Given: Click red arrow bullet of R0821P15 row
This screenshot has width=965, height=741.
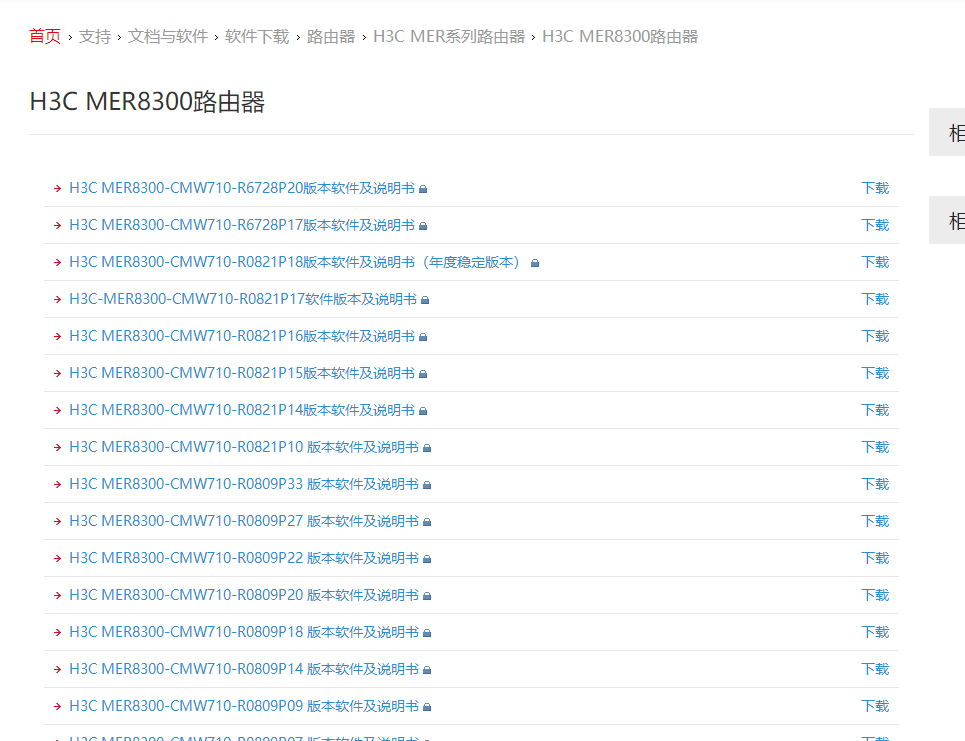Looking at the screenshot, I should [57, 374].
